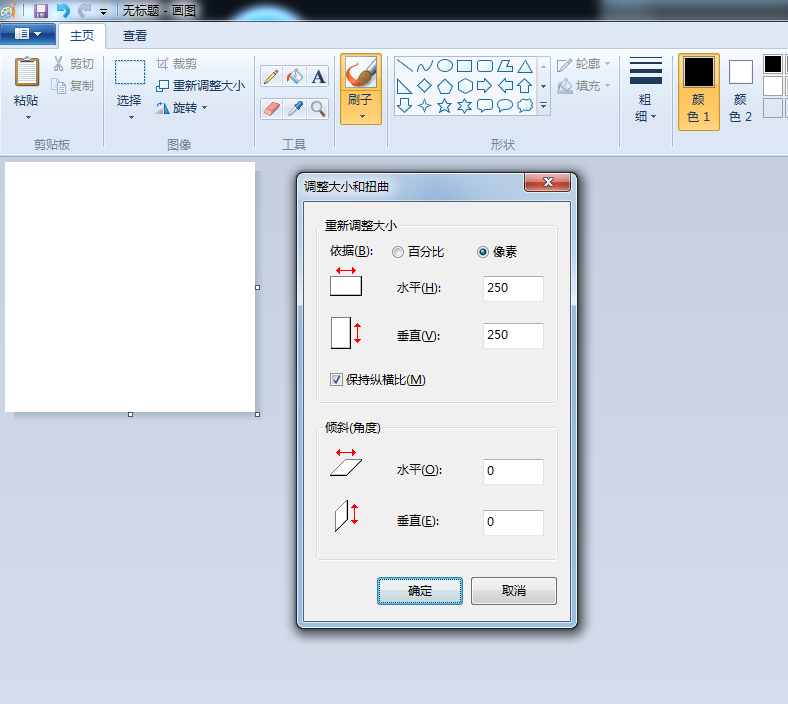Choose the Left arrow shape
The height and width of the screenshot is (704, 788).
505,86
